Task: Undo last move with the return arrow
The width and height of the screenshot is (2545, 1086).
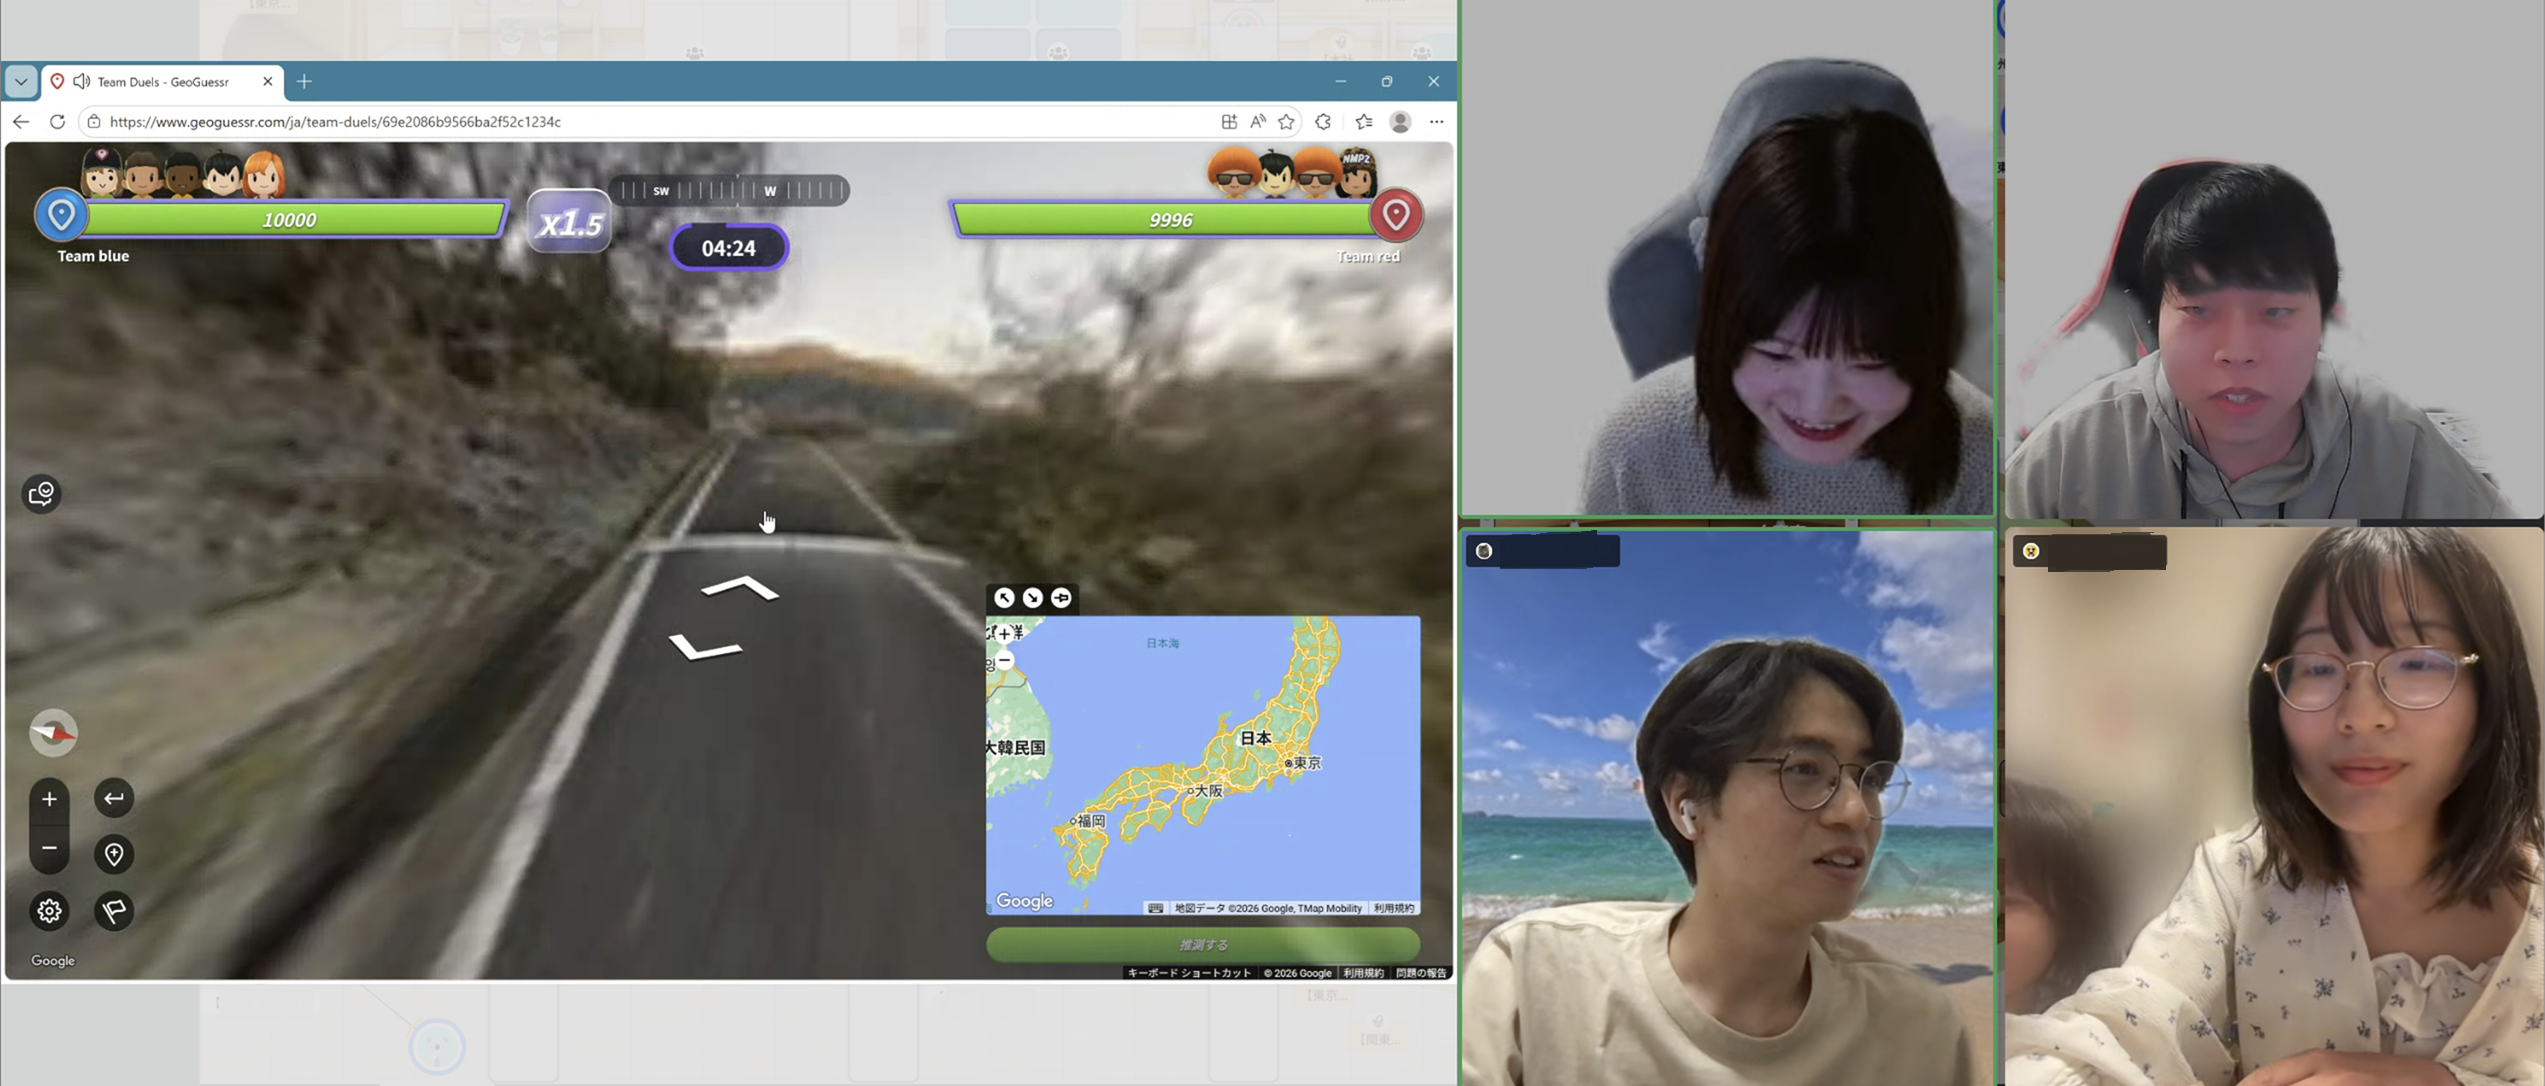Action: [x=114, y=798]
